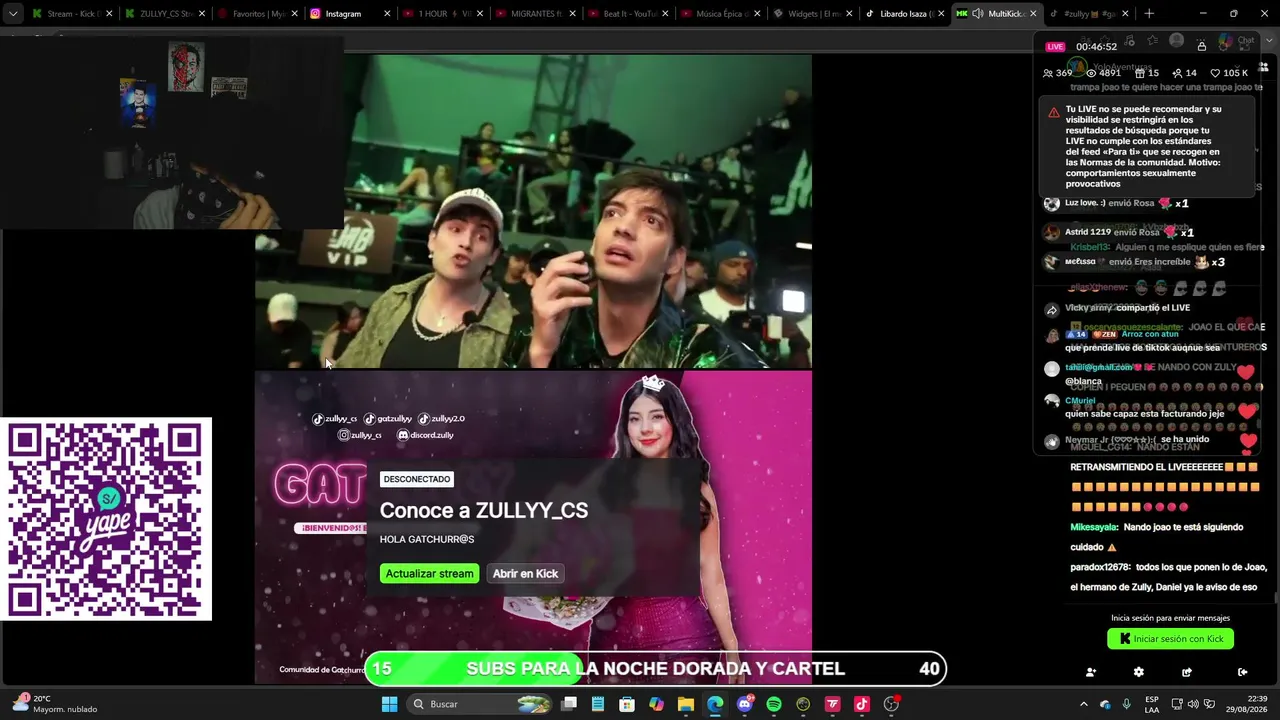Image resolution: width=1280 pixels, height=720 pixels.
Task: Open the weather widget showing 20°C
Action: click(56, 704)
